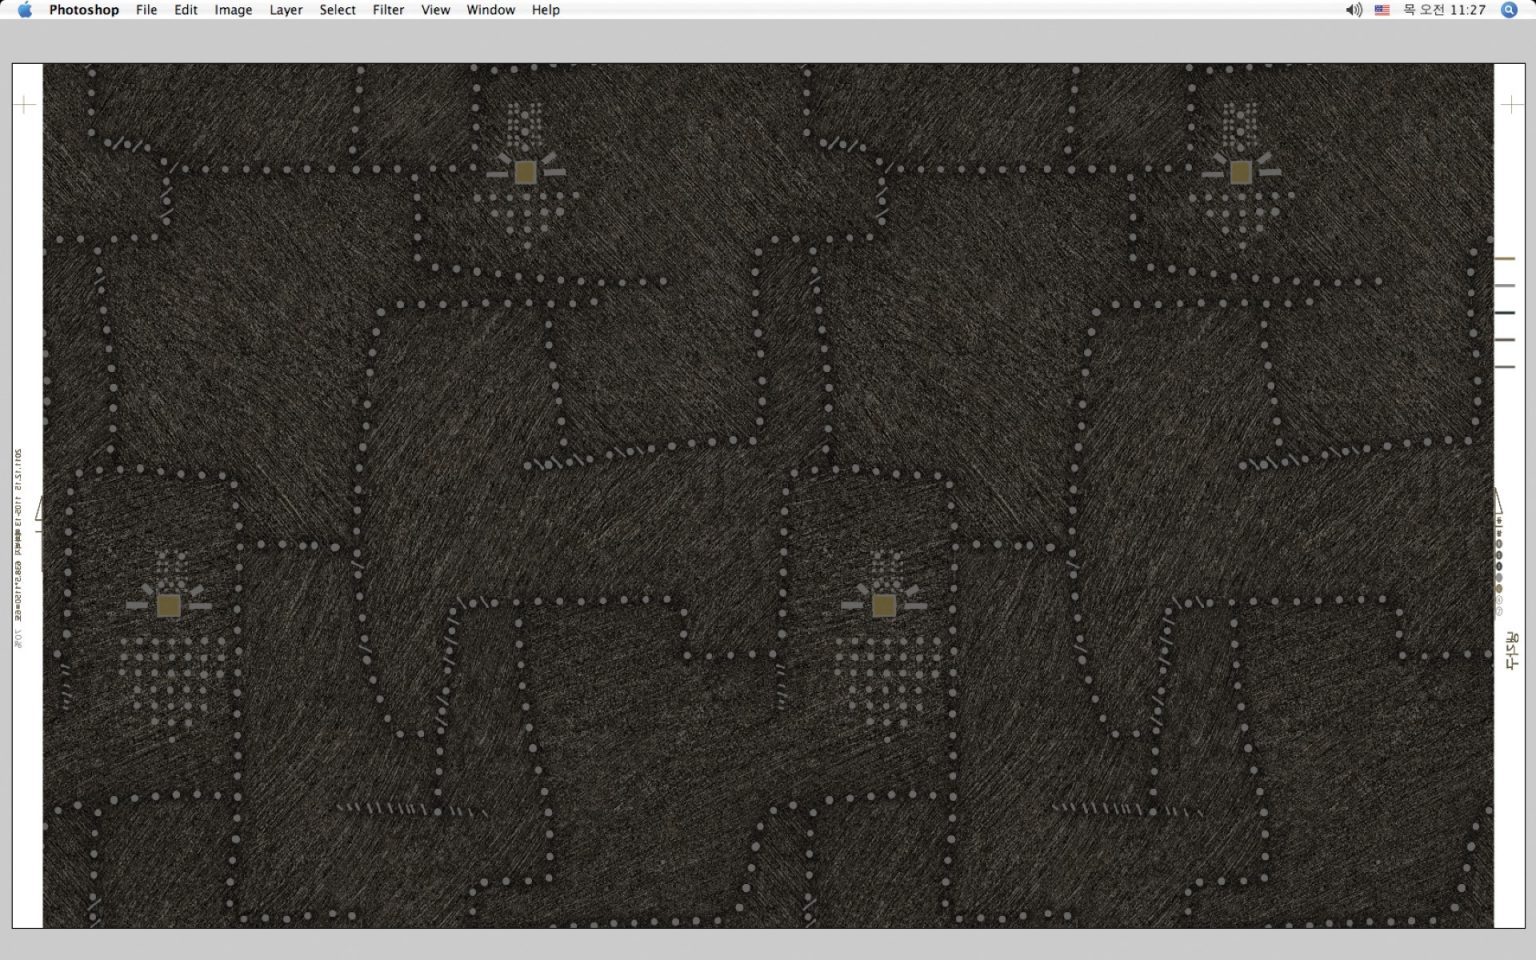Image resolution: width=1536 pixels, height=960 pixels.
Task: Open the Apple menu
Action: (x=25, y=10)
